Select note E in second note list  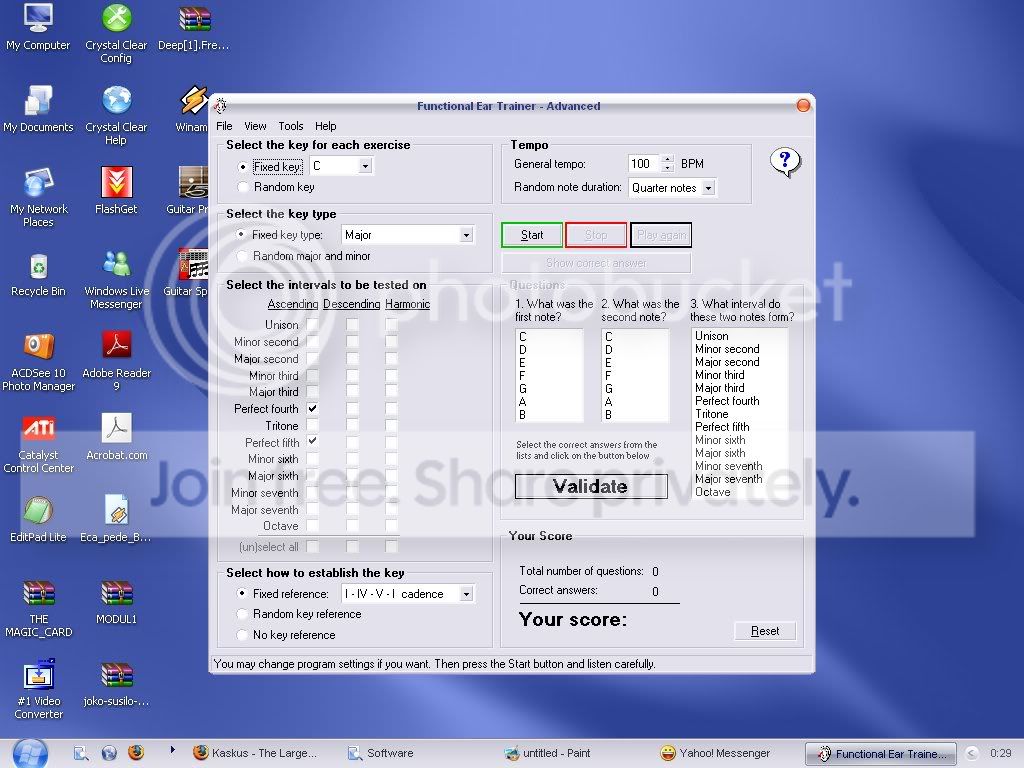coord(635,362)
